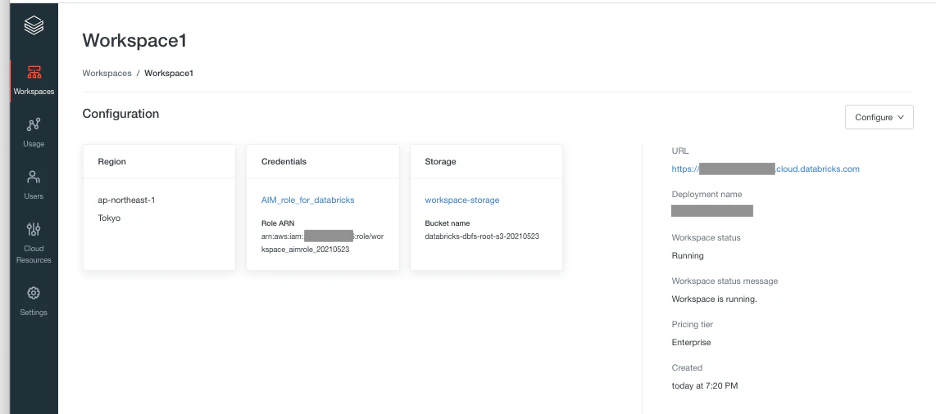Click the Databricks logo icon
The width and height of the screenshot is (936, 414).
pos(33,25)
